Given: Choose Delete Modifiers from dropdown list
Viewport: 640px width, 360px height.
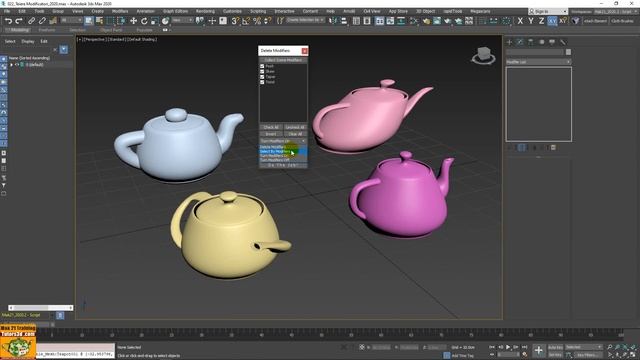Looking at the screenshot, I should pyautogui.click(x=283, y=147).
